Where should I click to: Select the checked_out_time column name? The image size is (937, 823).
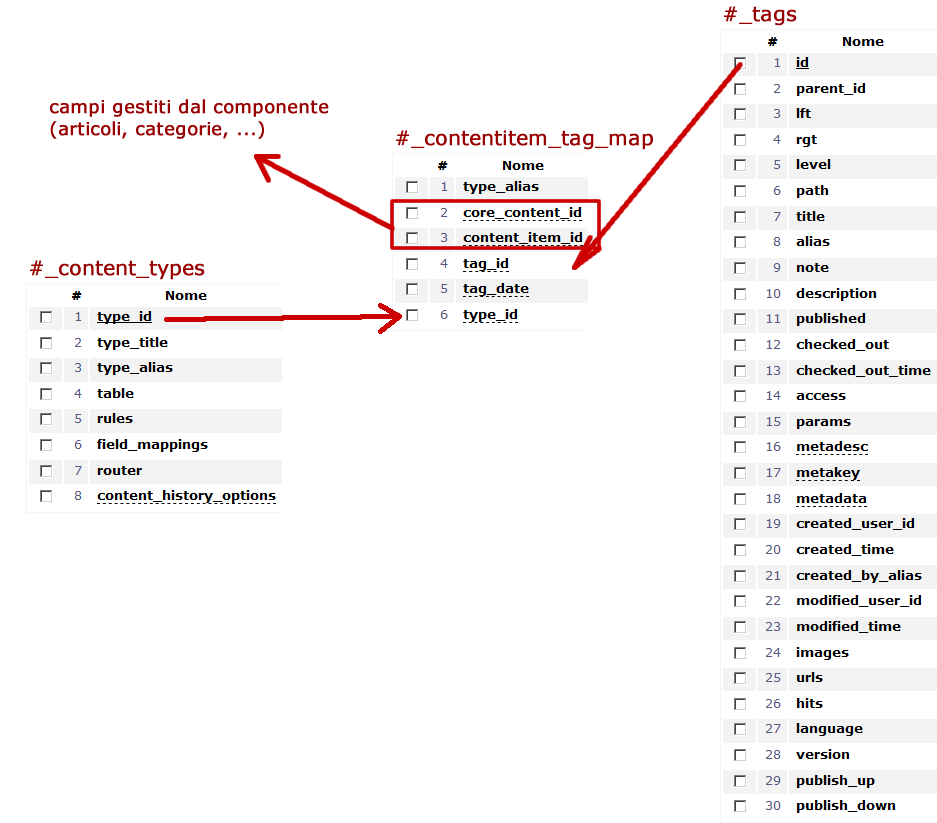click(x=863, y=371)
